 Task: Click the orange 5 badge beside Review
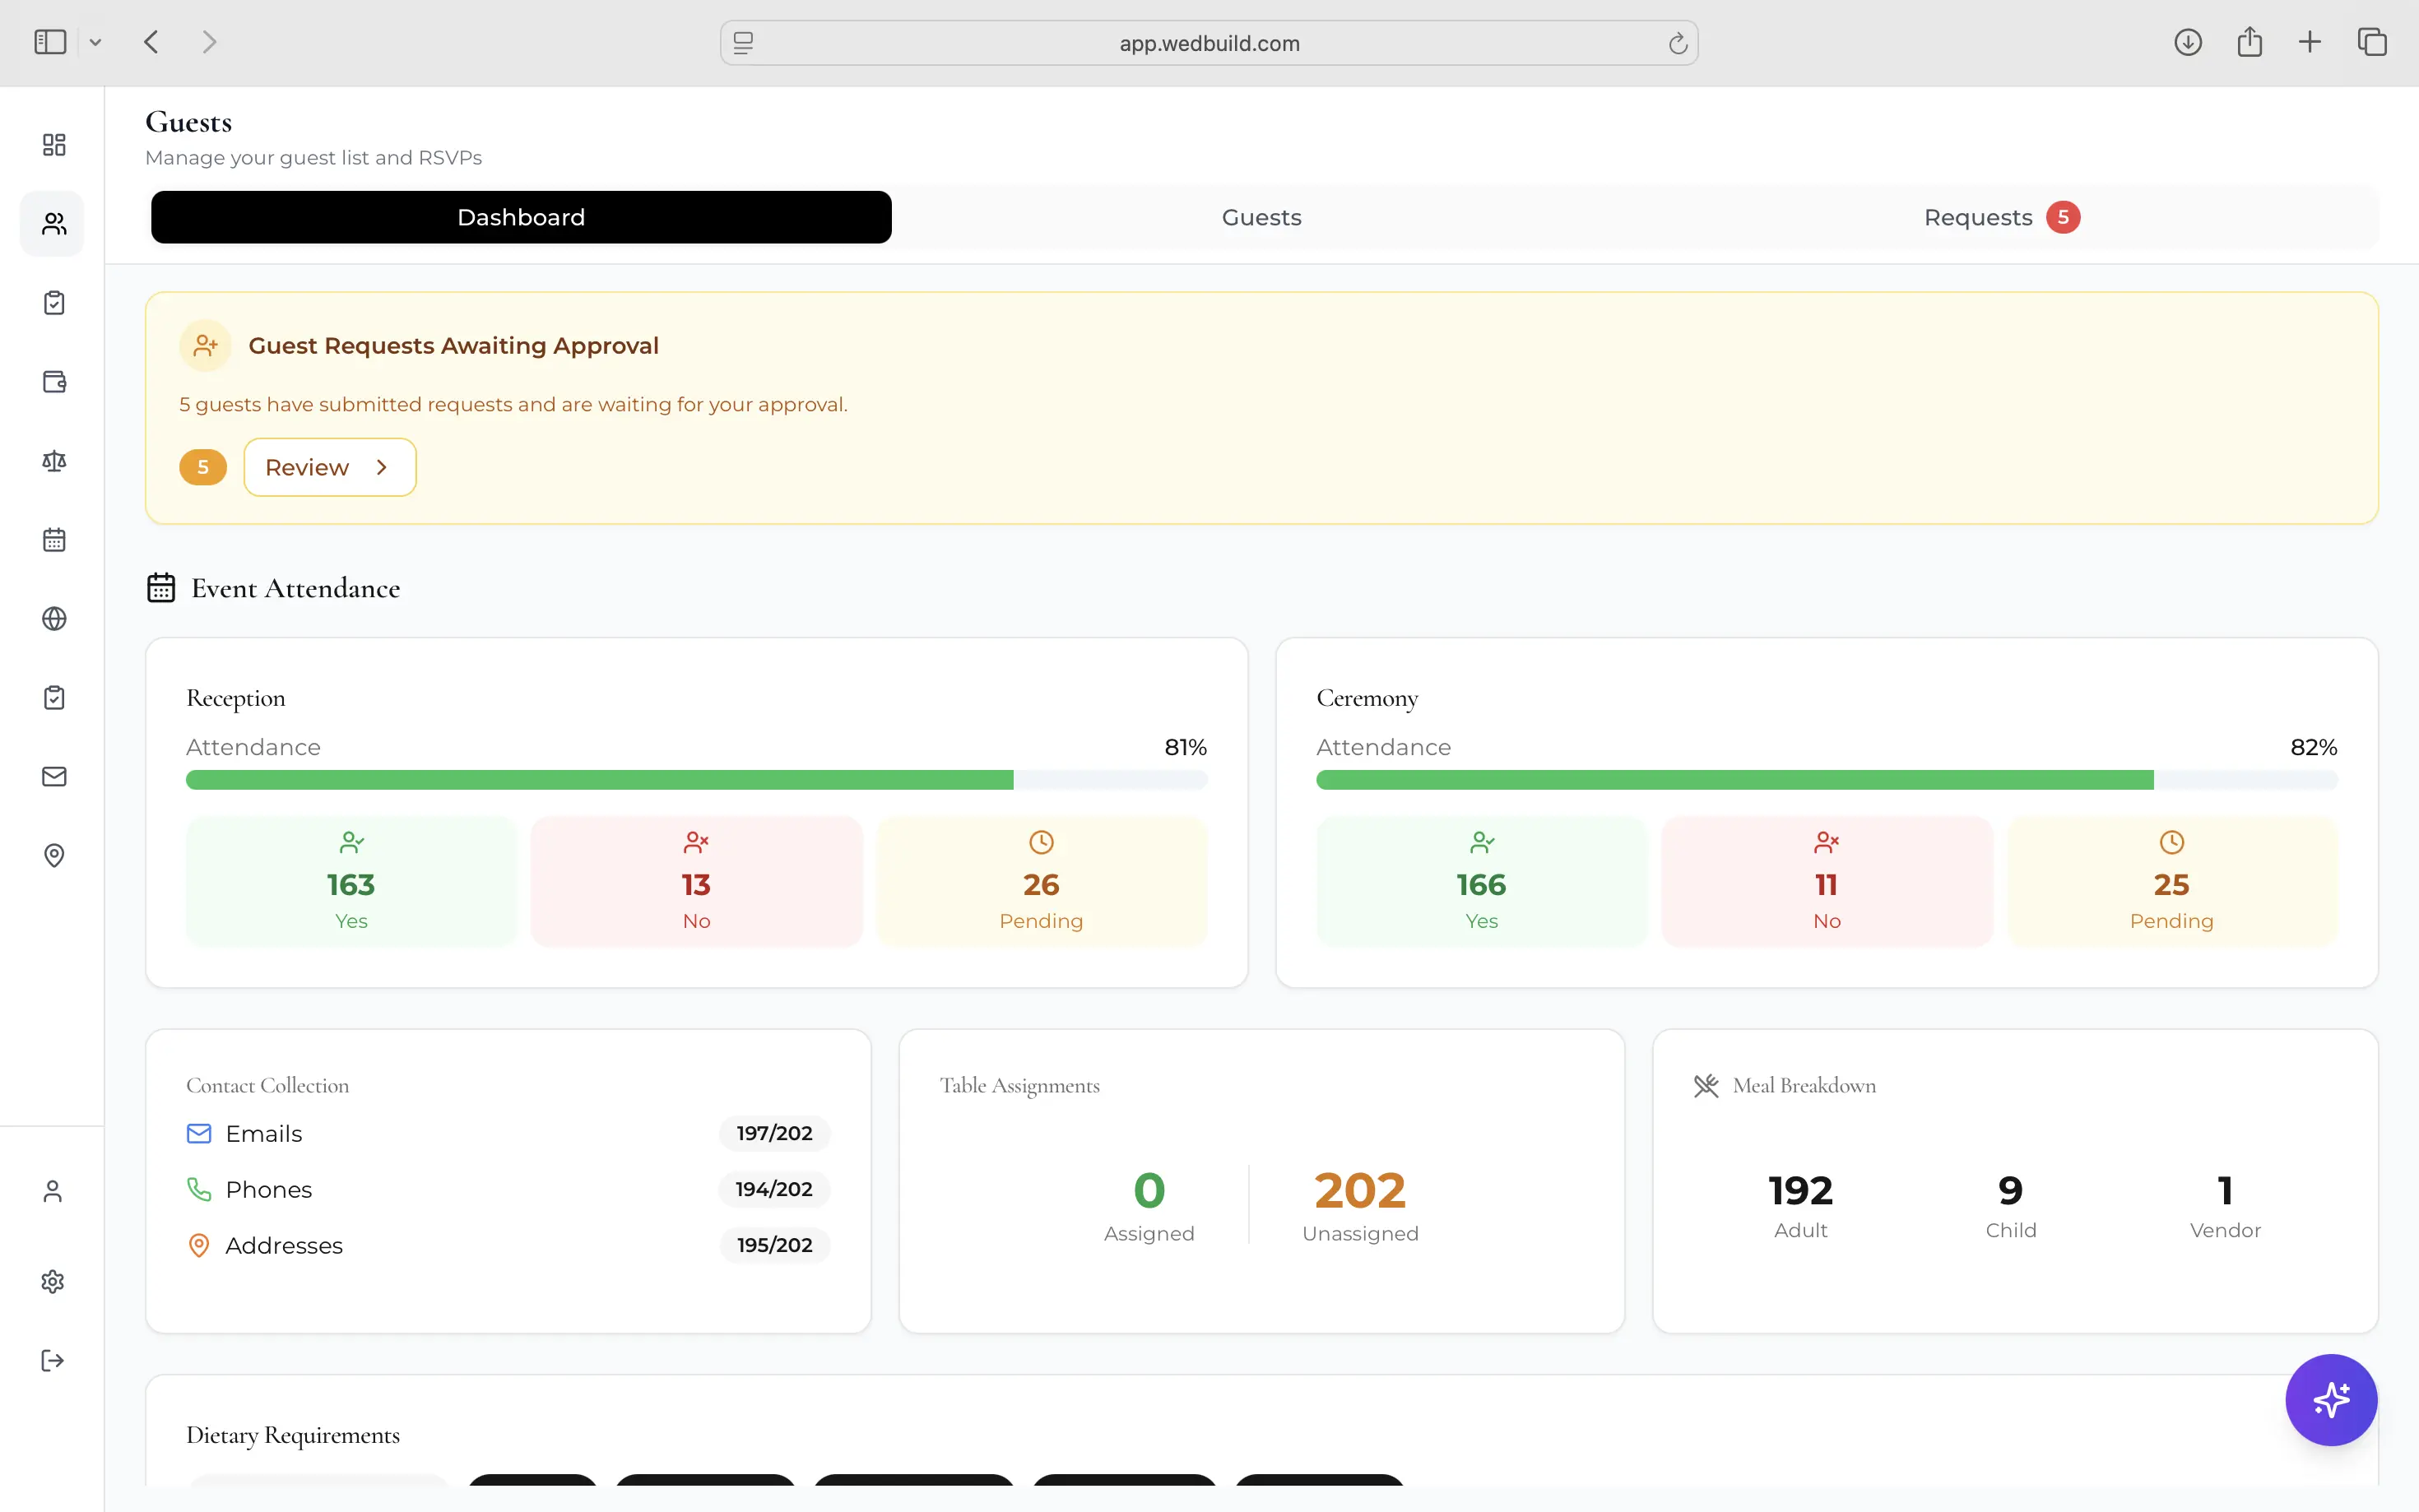pos(203,468)
